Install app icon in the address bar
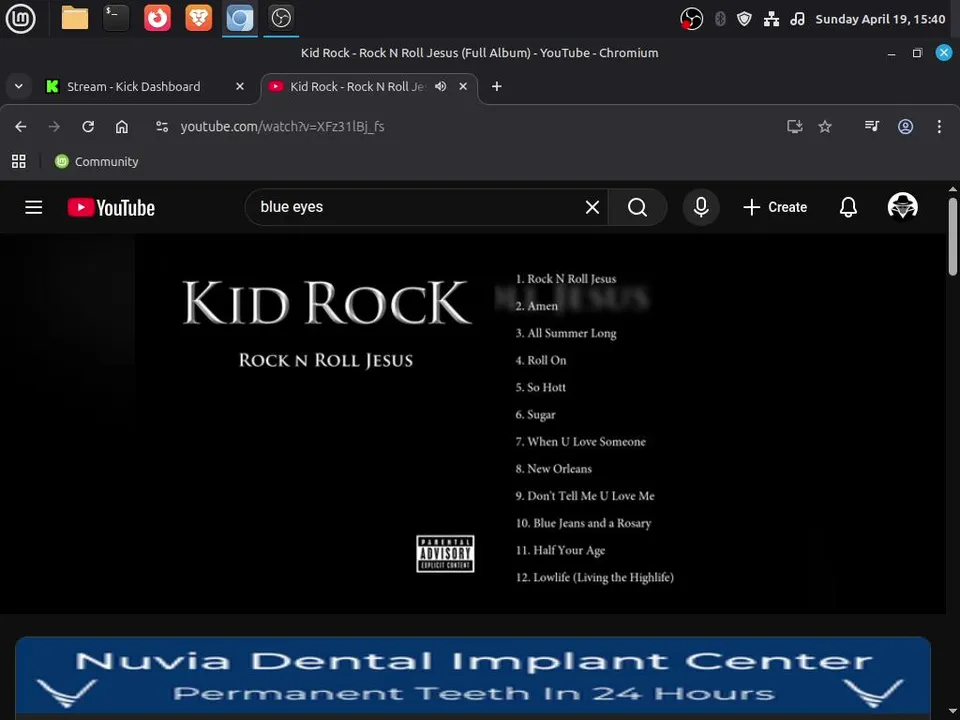The image size is (960, 720). (x=795, y=126)
